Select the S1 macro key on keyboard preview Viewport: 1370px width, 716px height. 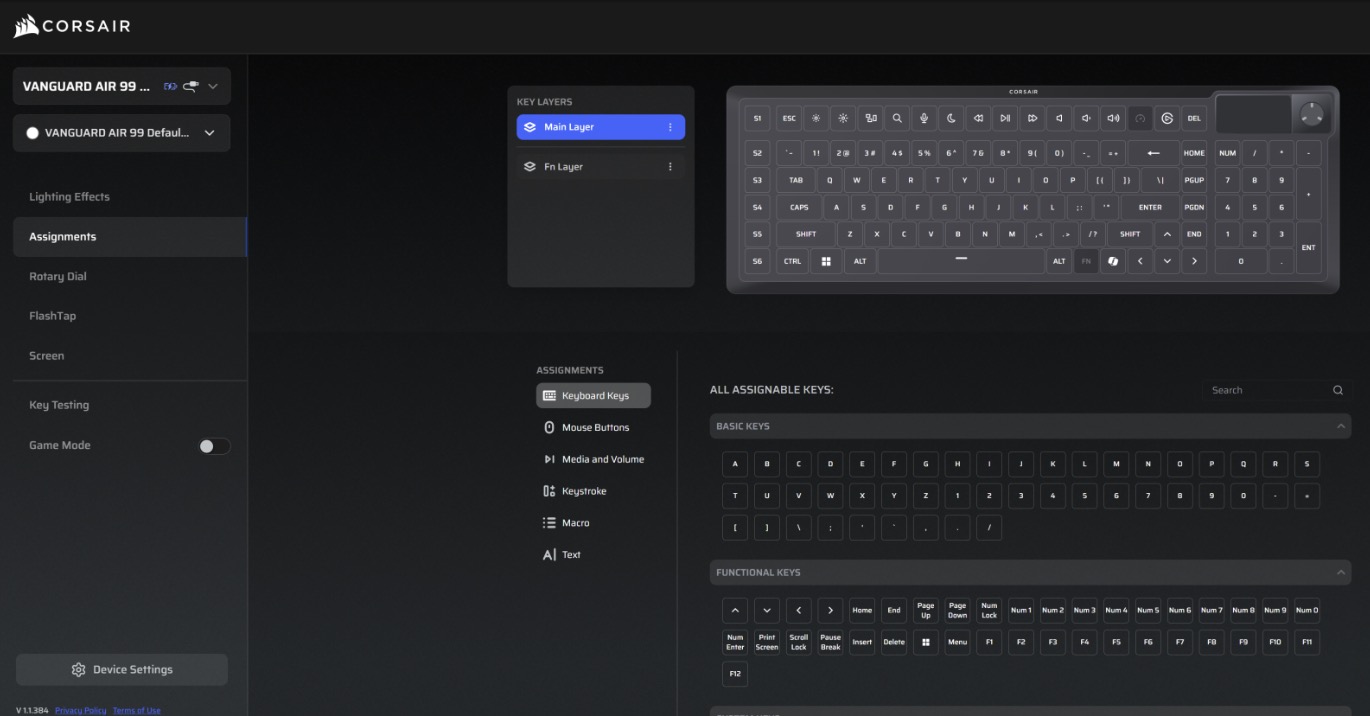coord(757,118)
